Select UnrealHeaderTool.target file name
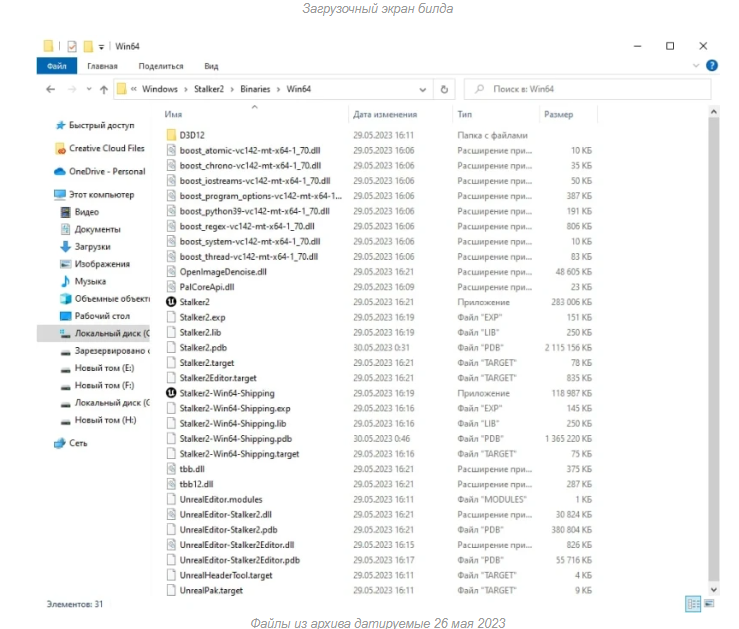The height and width of the screenshot is (629, 739). pos(226,575)
